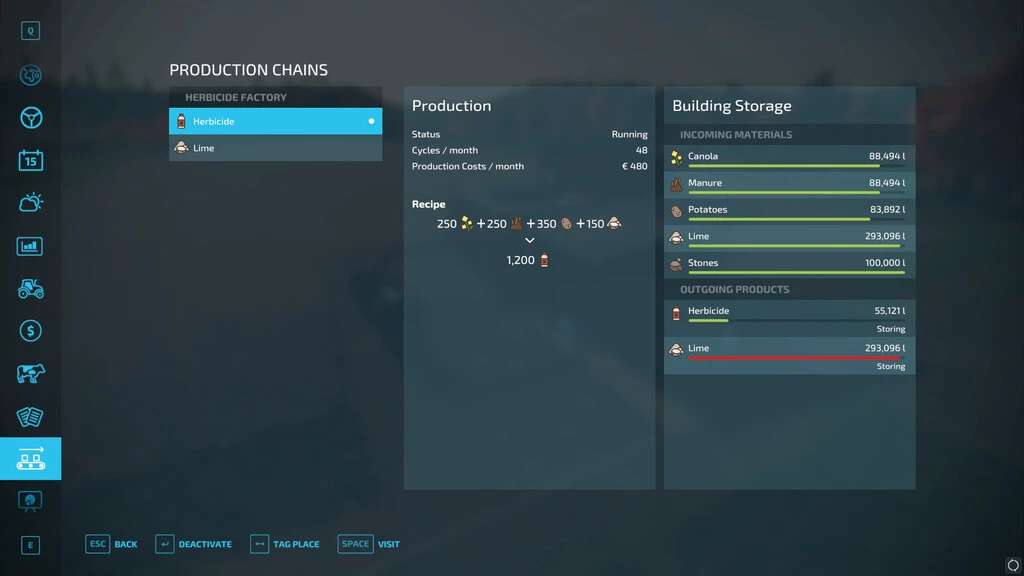Open the finances dollar icon
Image resolution: width=1024 pixels, height=576 pixels.
coord(30,331)
